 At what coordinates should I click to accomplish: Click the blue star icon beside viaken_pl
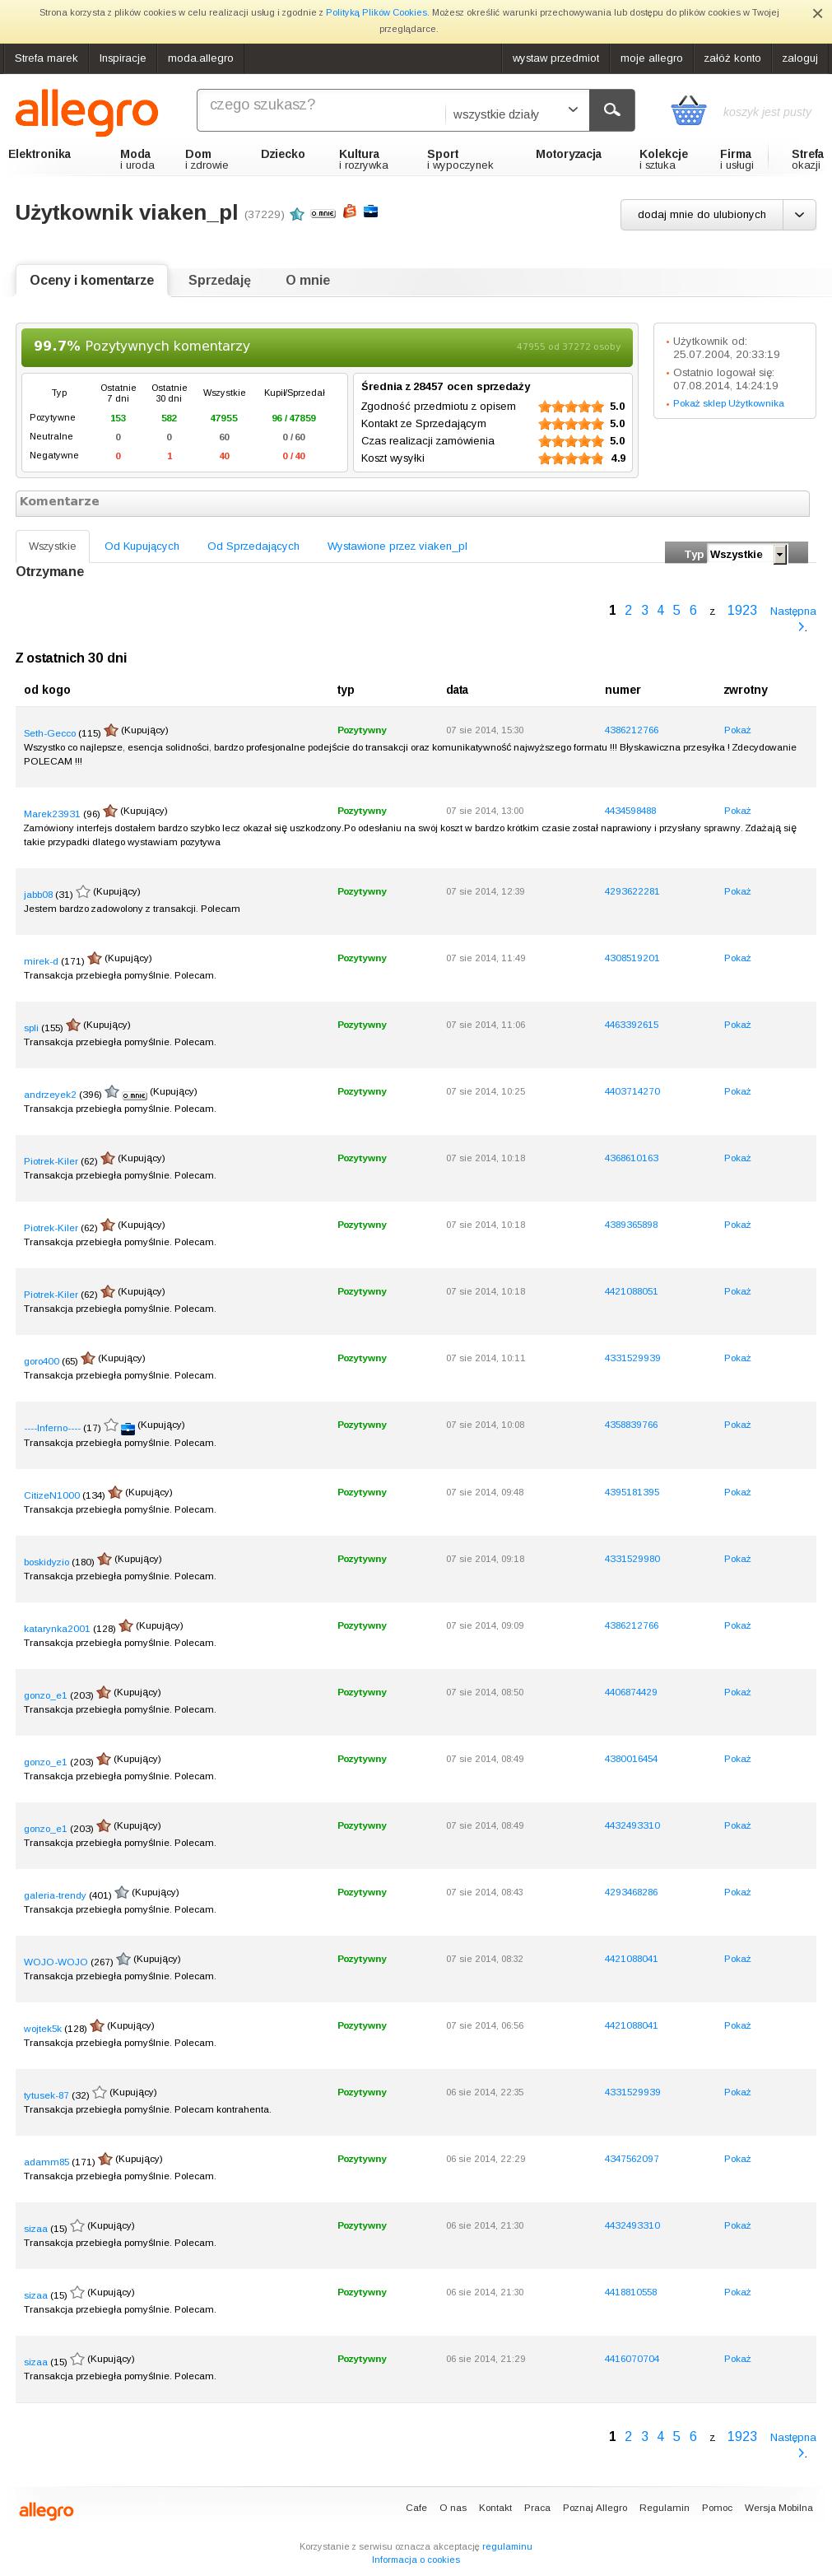[297, 214]
